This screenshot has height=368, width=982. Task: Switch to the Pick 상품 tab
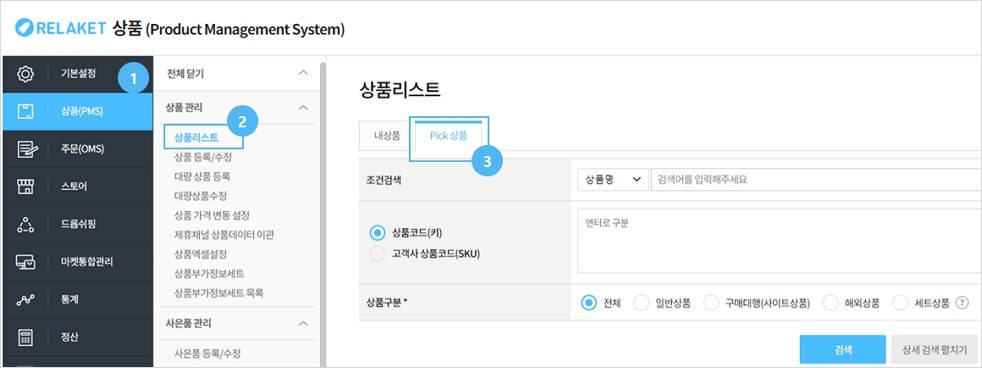coord(448,136)
